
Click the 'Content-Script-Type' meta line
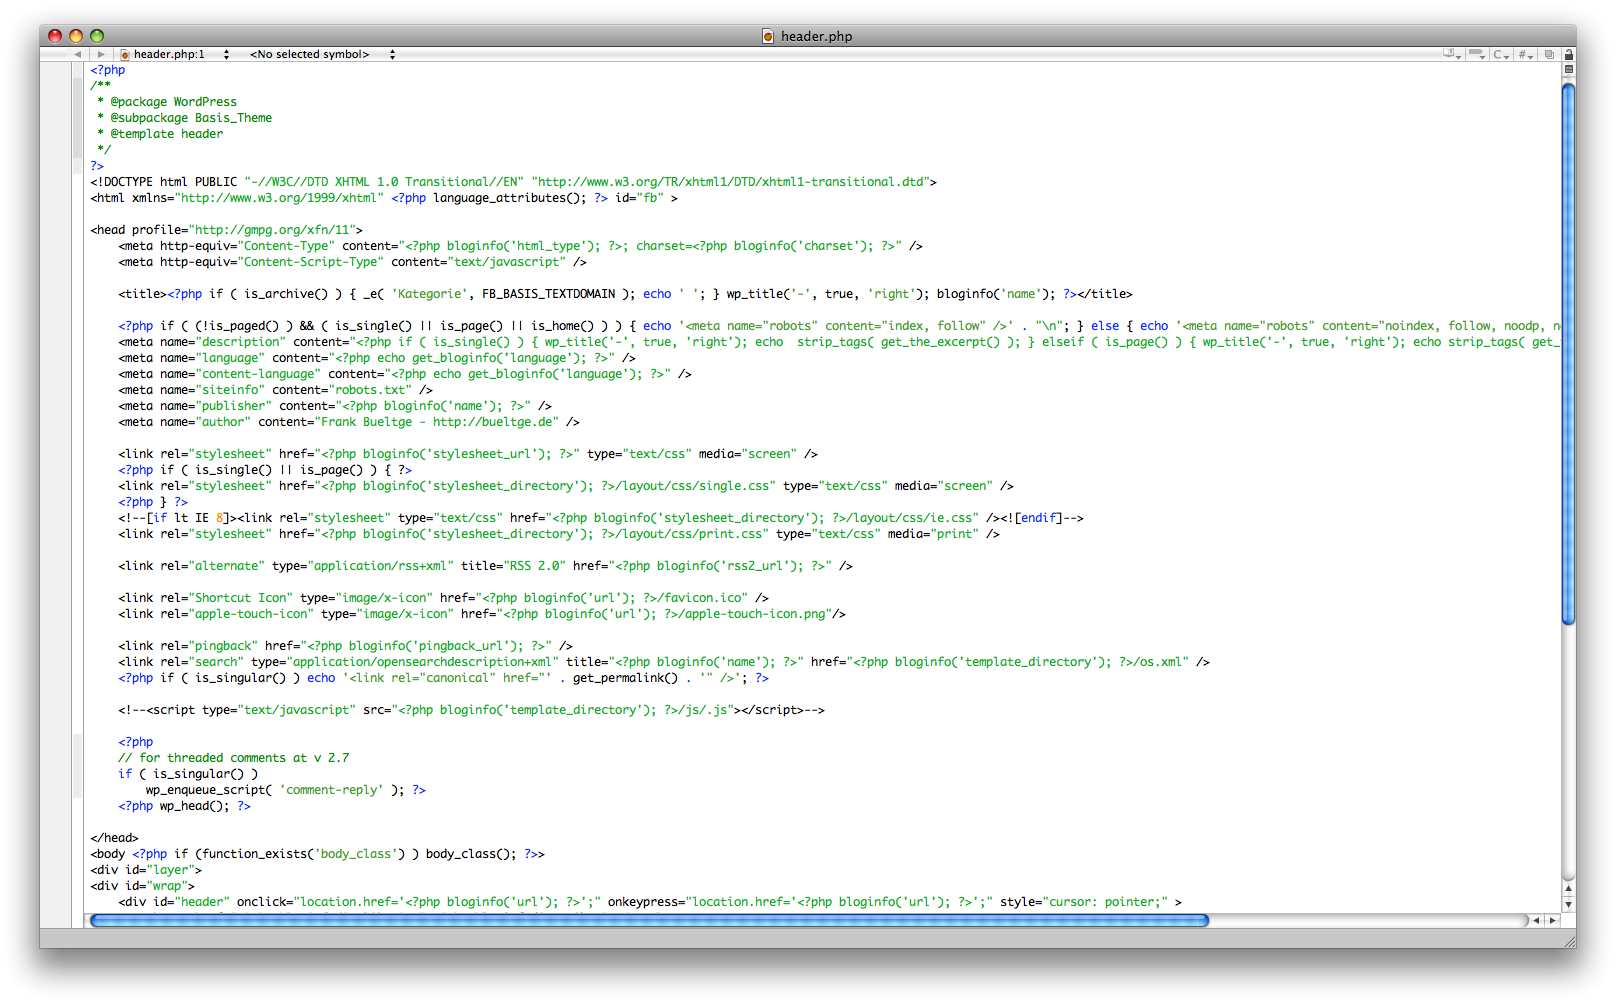pyautogui.click(x=352, y=262)
